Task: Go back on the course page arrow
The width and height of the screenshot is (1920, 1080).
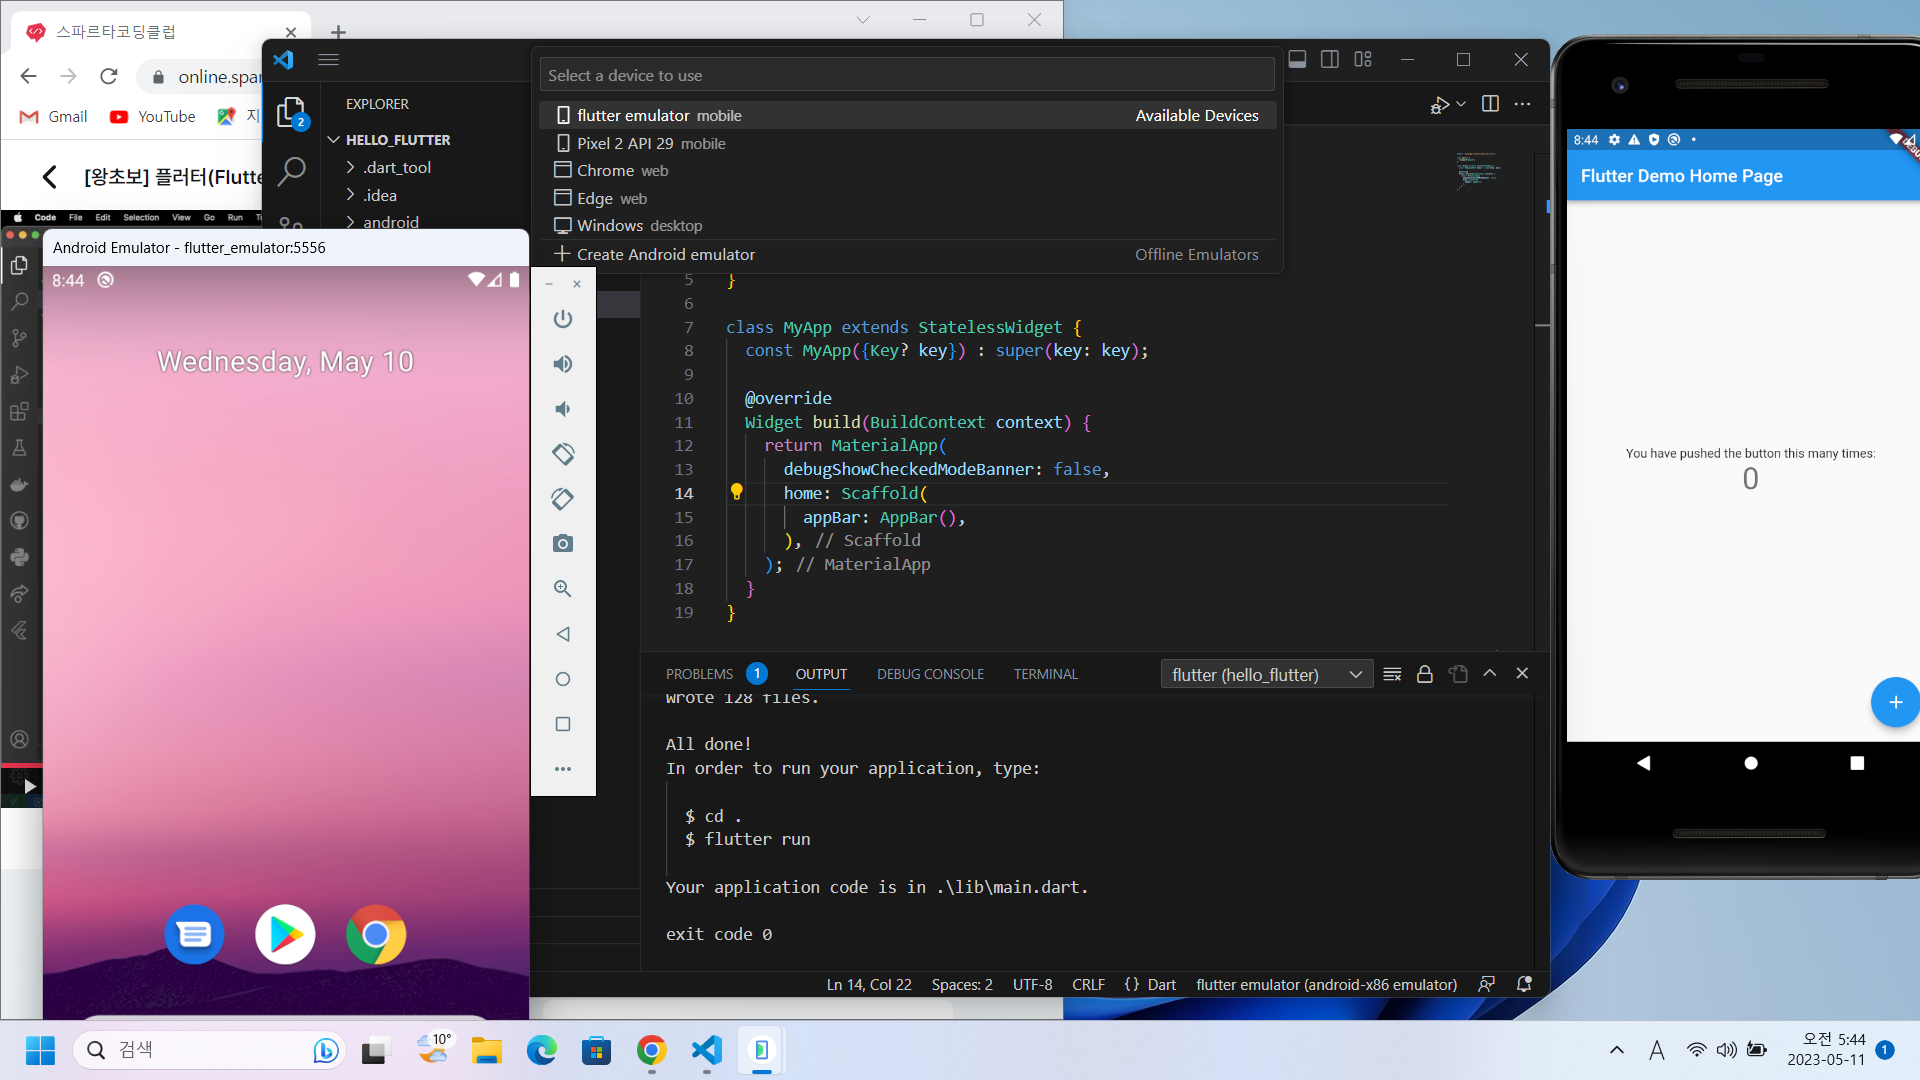Action: pos(49,177)
